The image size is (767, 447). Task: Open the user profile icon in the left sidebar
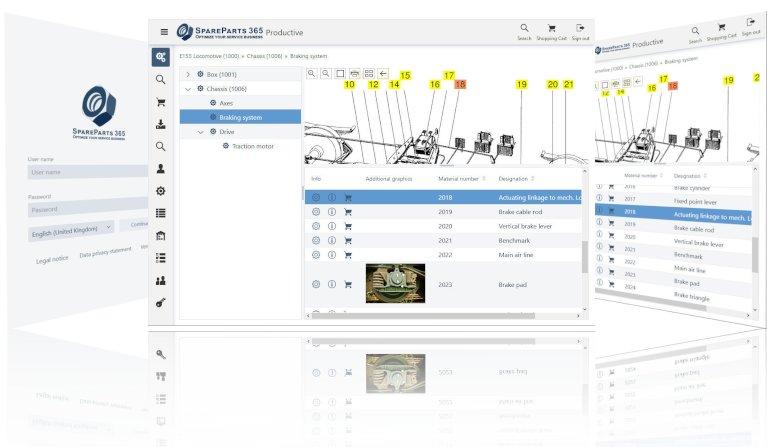click(x=160, y=168)
